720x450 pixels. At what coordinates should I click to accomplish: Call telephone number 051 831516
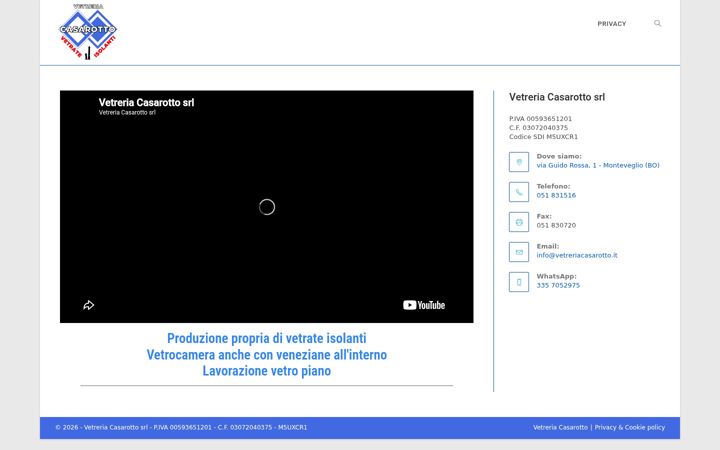(x=556, y=195)
